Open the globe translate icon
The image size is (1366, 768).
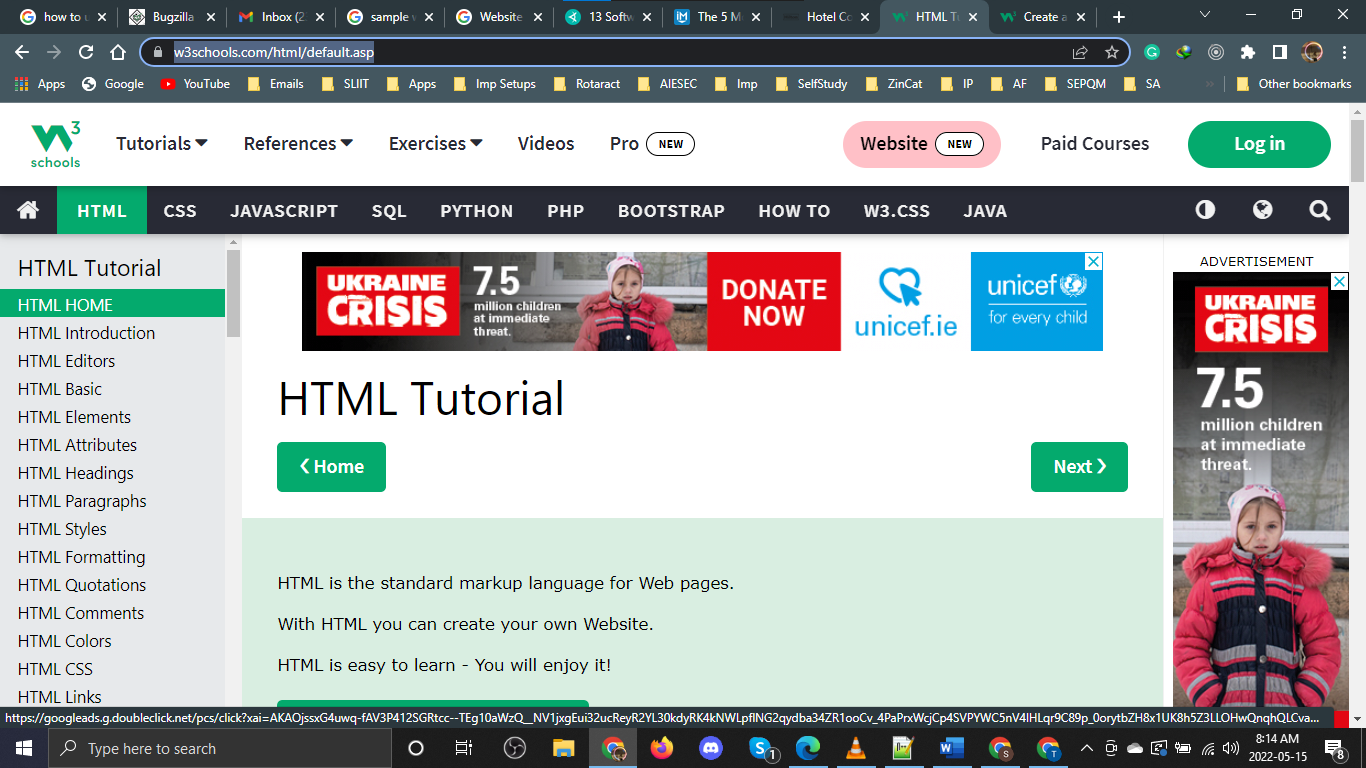(x=1262, y=210)
